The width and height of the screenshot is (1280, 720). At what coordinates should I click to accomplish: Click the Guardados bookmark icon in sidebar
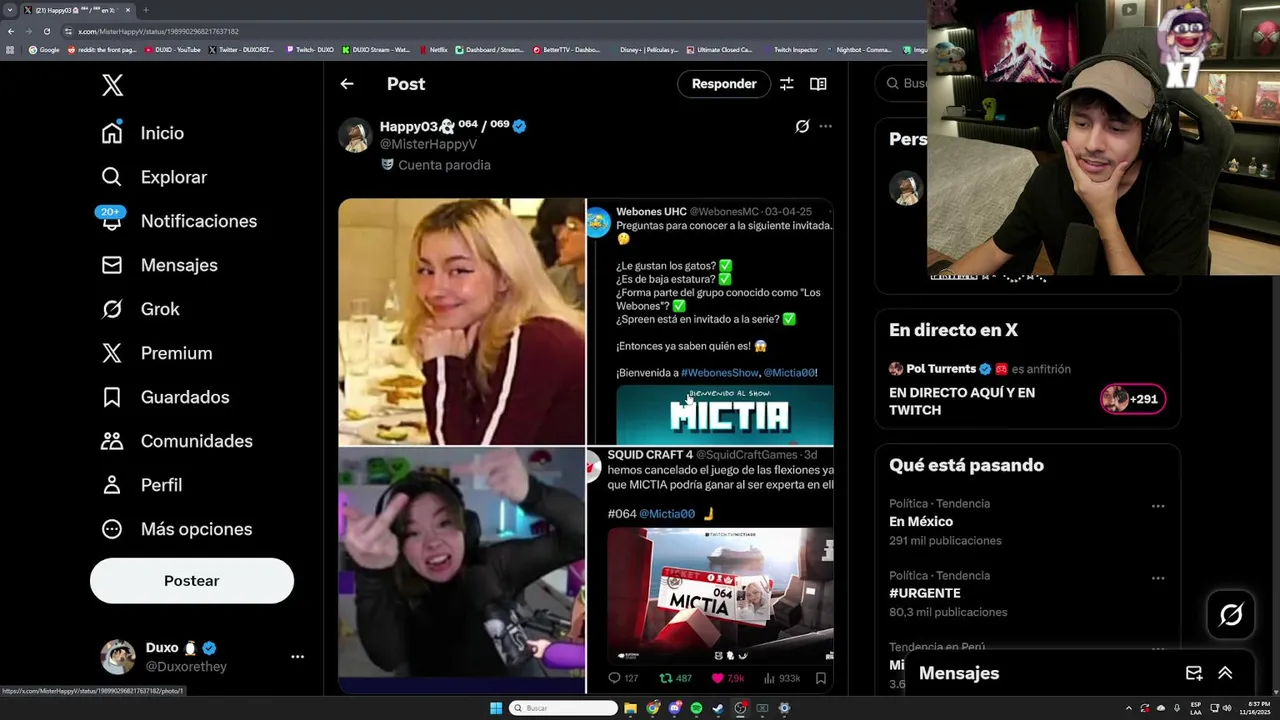[x=112, y=397]
